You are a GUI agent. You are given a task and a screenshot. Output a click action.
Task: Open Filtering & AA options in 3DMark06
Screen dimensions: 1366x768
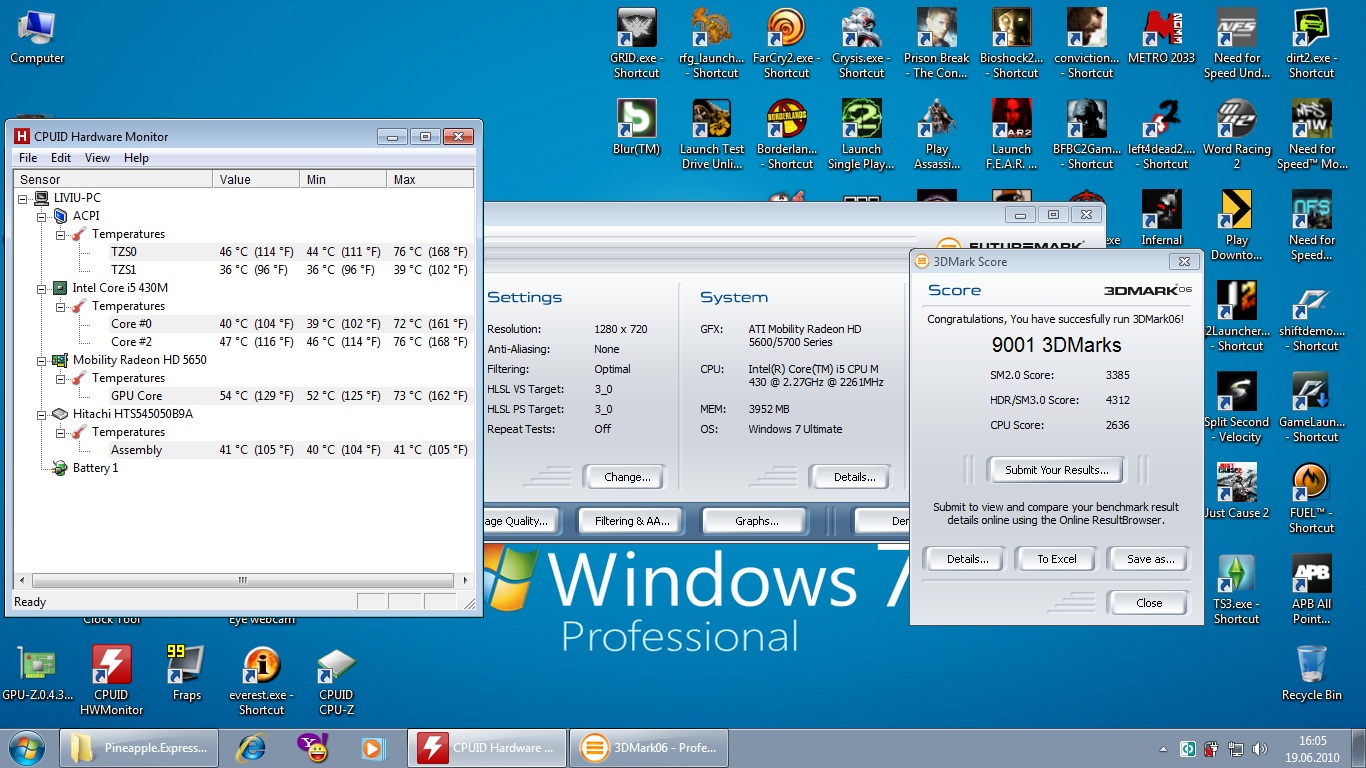pos(632,521)
